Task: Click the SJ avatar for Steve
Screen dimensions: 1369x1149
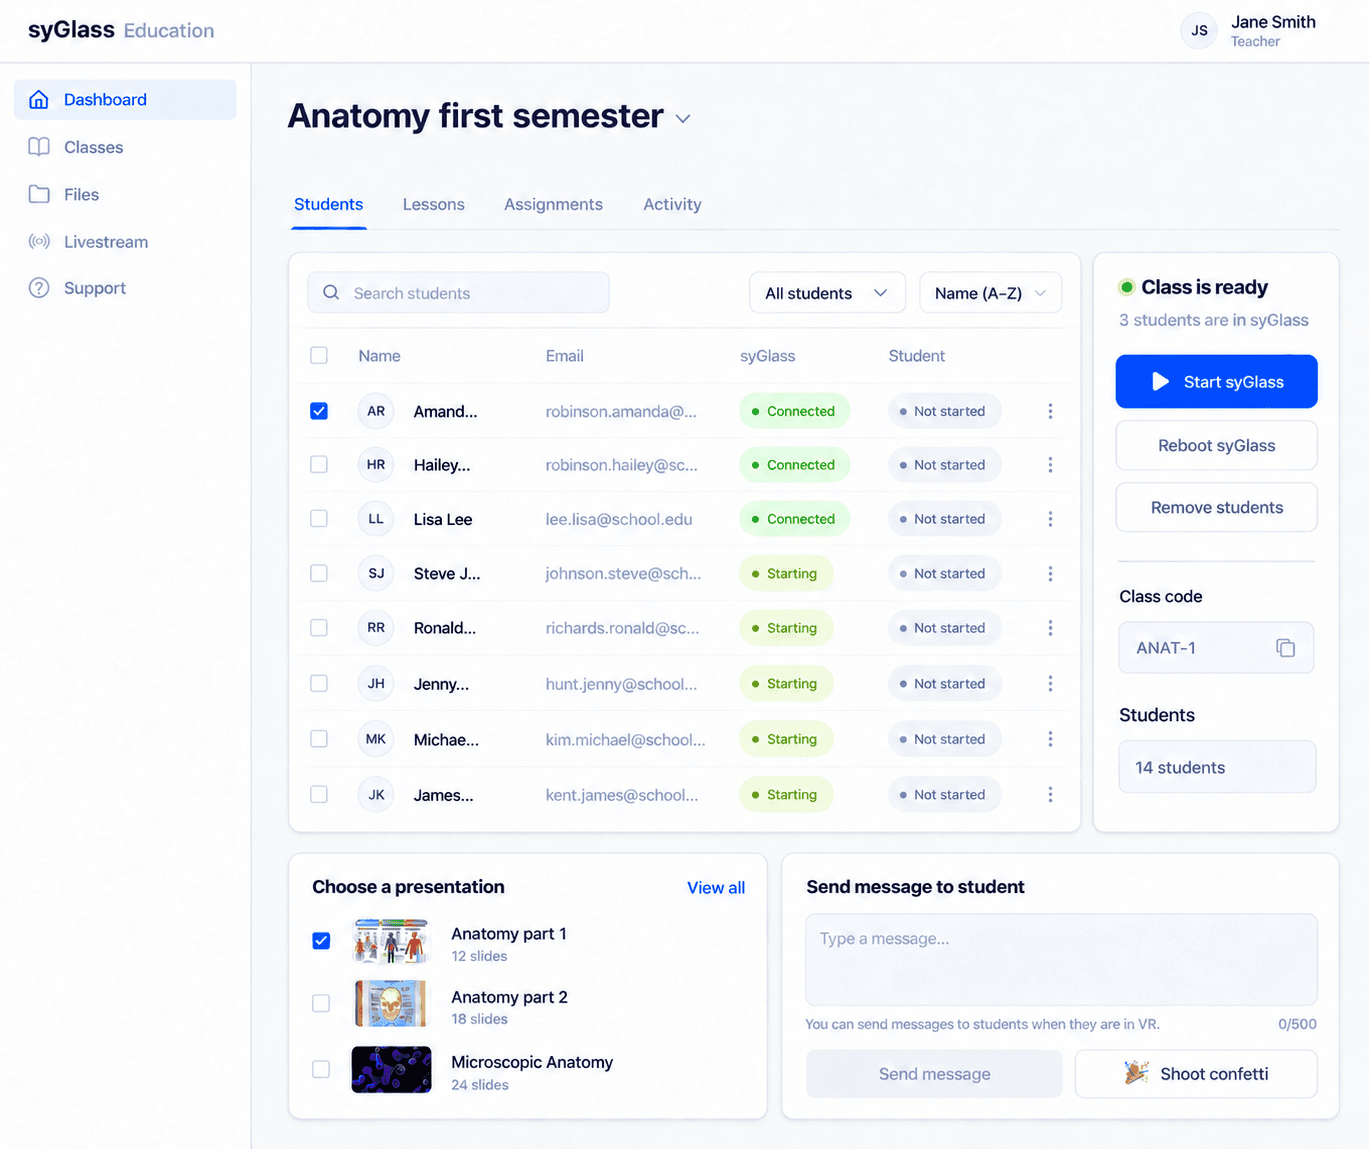Action: (376, 574)
